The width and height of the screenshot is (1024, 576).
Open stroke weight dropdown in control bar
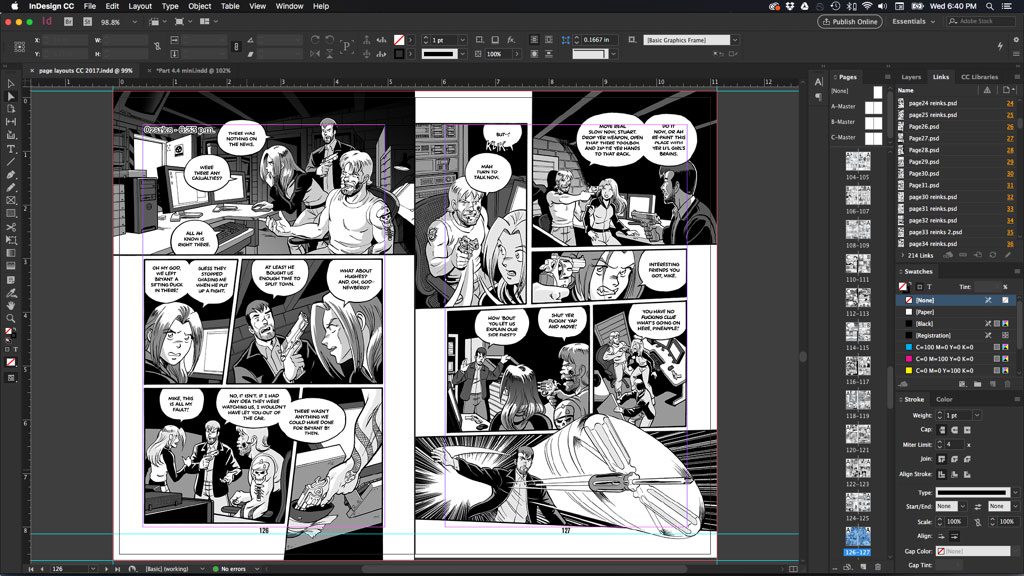(x=462, y=40)
